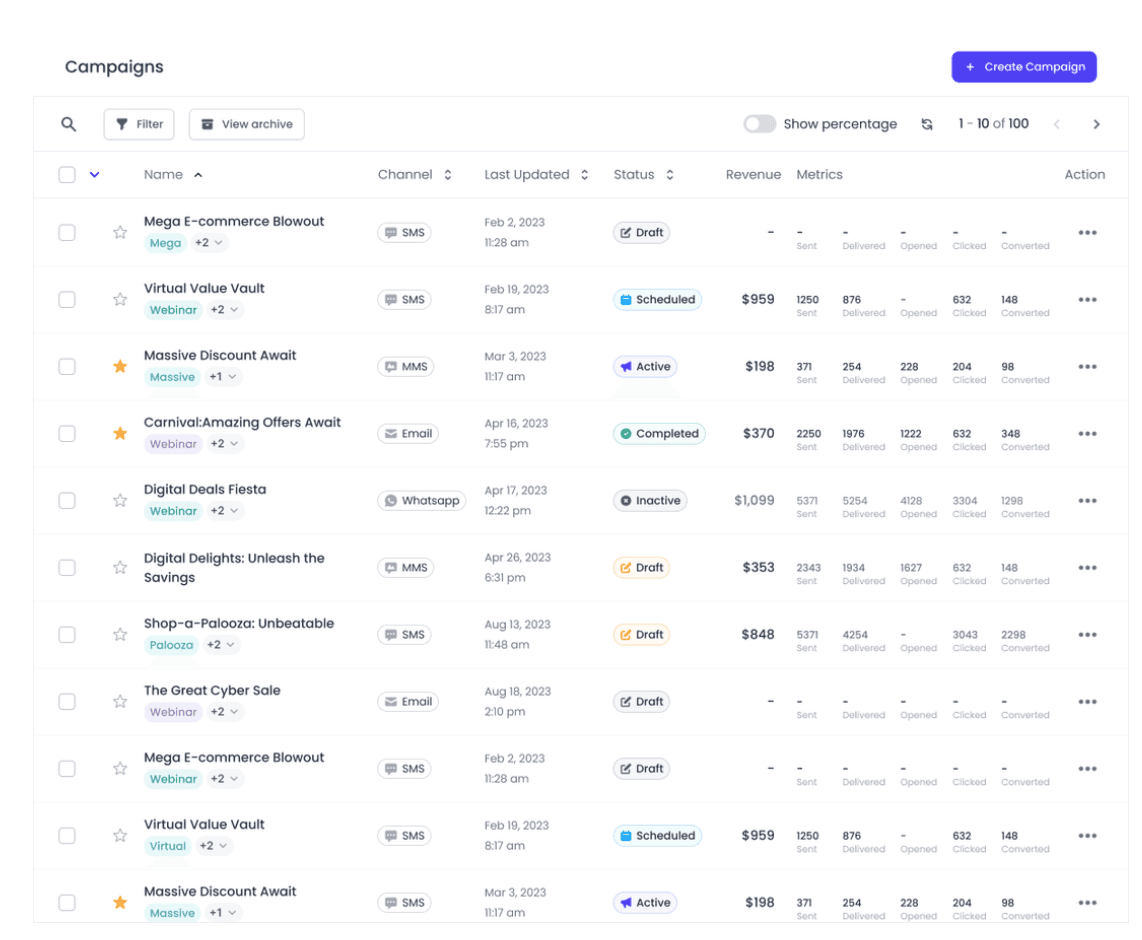Screen dimensions: 1142x940
Task: Click the search magnifier icon
Action: (68, 124)
